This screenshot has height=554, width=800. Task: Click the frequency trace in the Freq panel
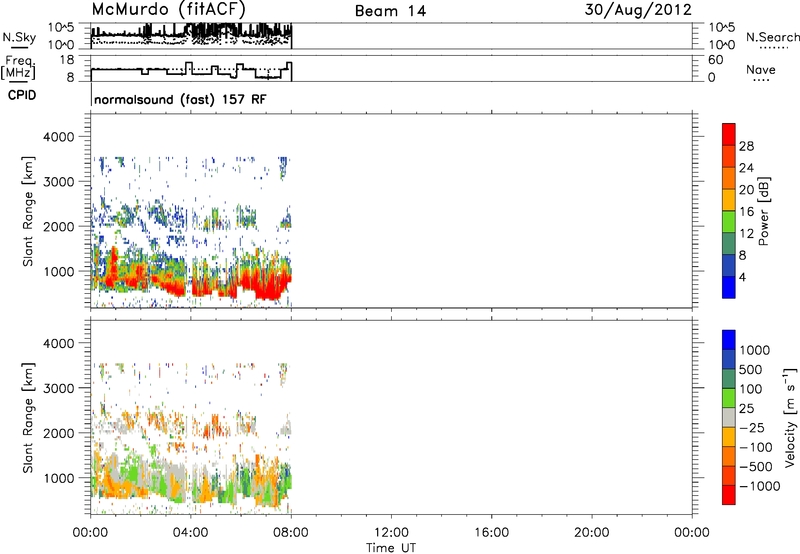click(x=191, y=71)
